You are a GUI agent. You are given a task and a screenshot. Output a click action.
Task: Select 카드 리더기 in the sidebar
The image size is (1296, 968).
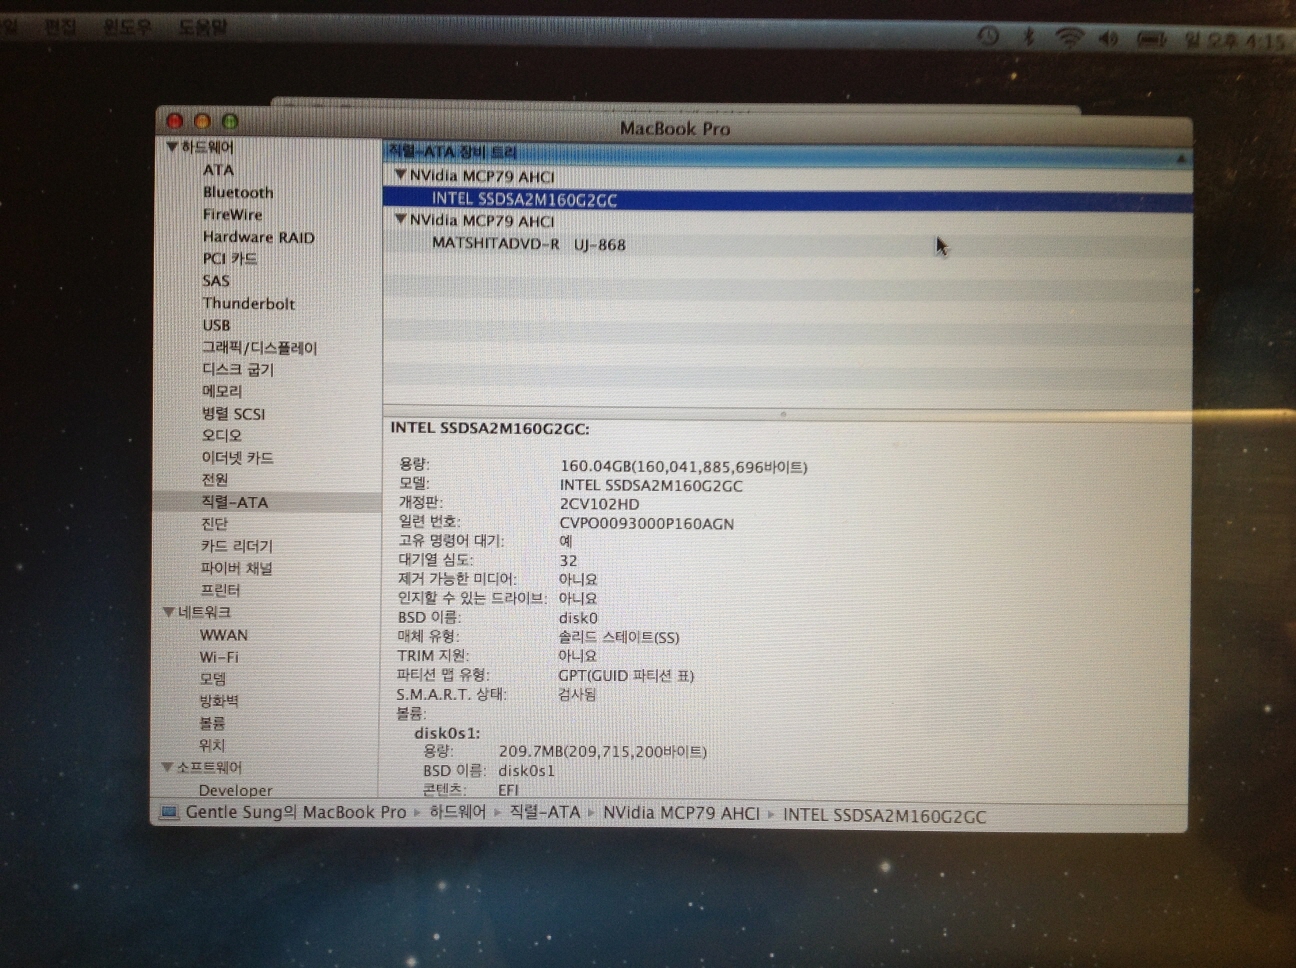pyautogui.click(x=236, y=546)
